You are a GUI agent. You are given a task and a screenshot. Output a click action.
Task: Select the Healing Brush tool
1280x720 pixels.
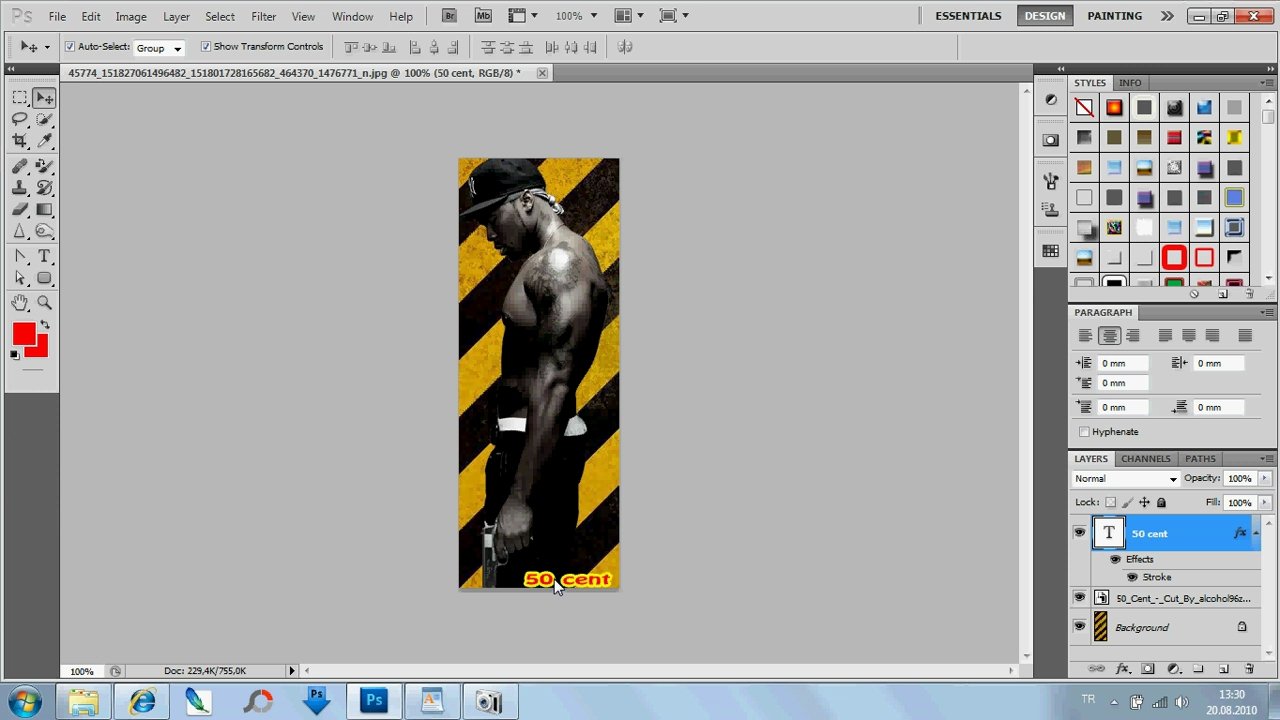coord(20,166)
